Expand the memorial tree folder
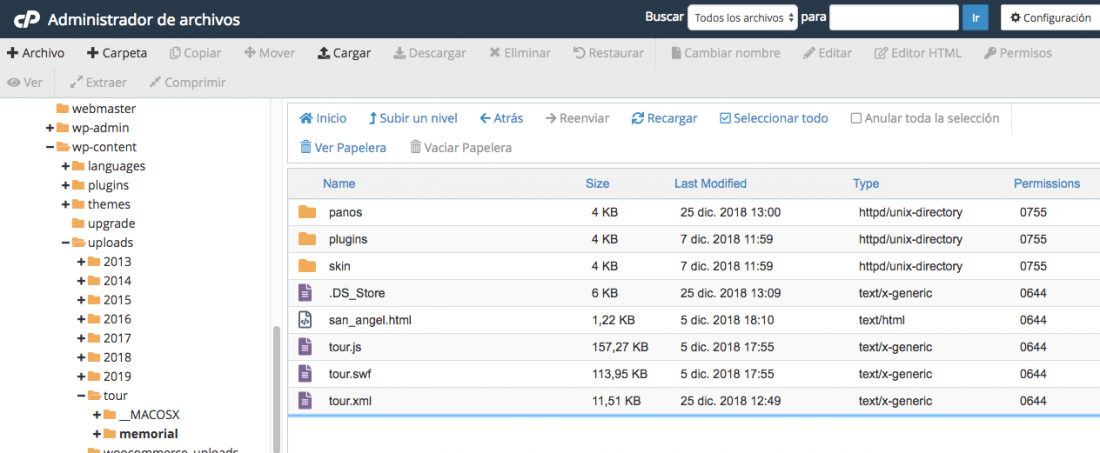1100x453 pixels. tap(97, 433)
